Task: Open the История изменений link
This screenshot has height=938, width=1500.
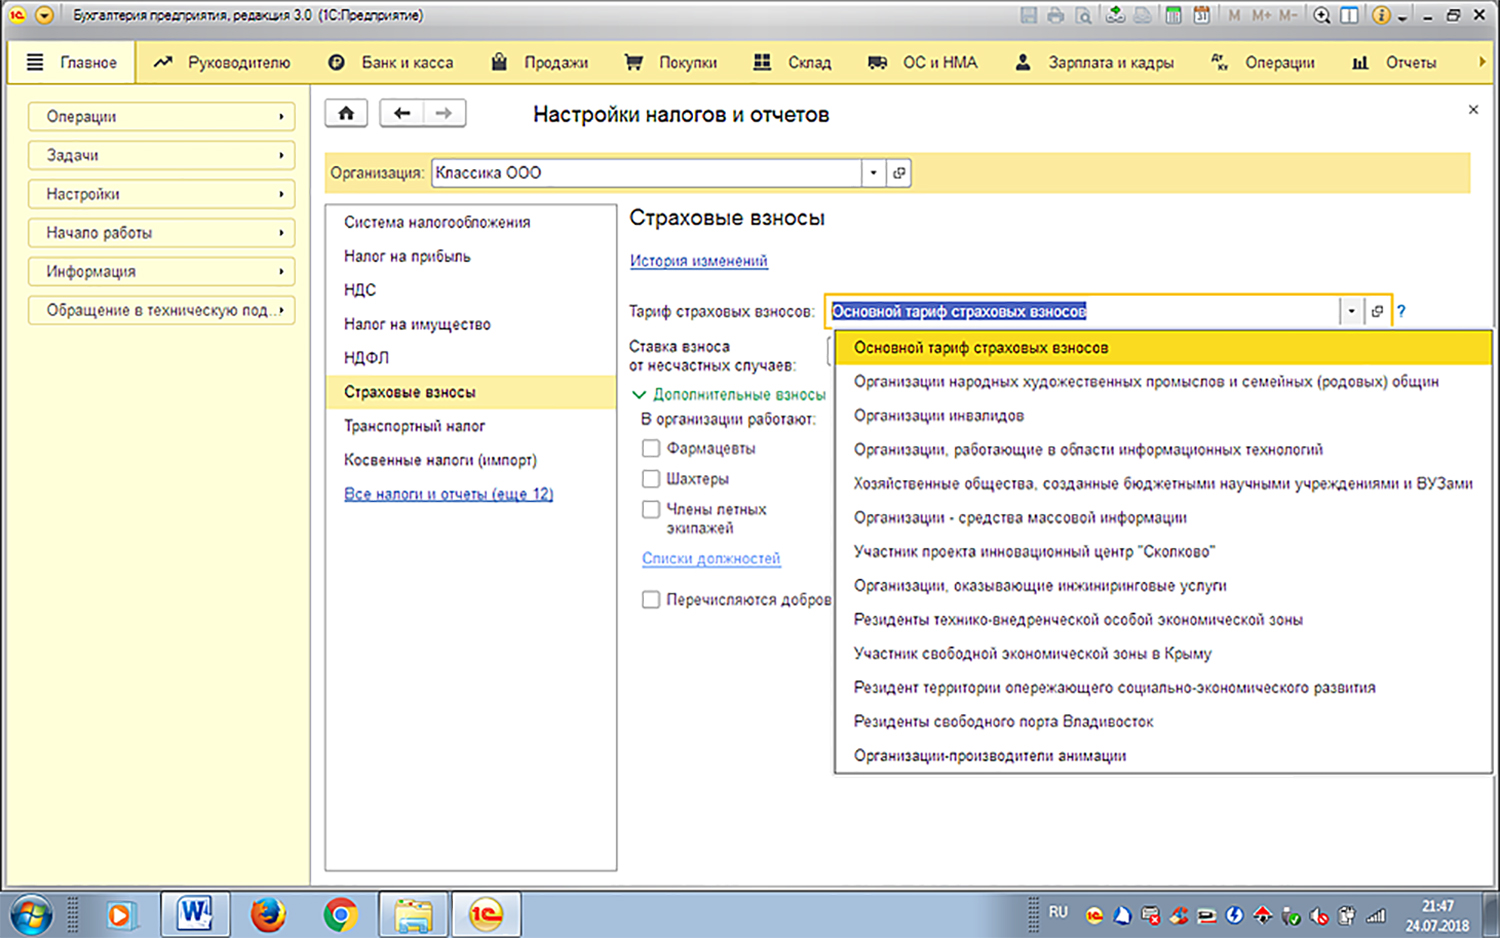Action: click(x=698, y=261)
